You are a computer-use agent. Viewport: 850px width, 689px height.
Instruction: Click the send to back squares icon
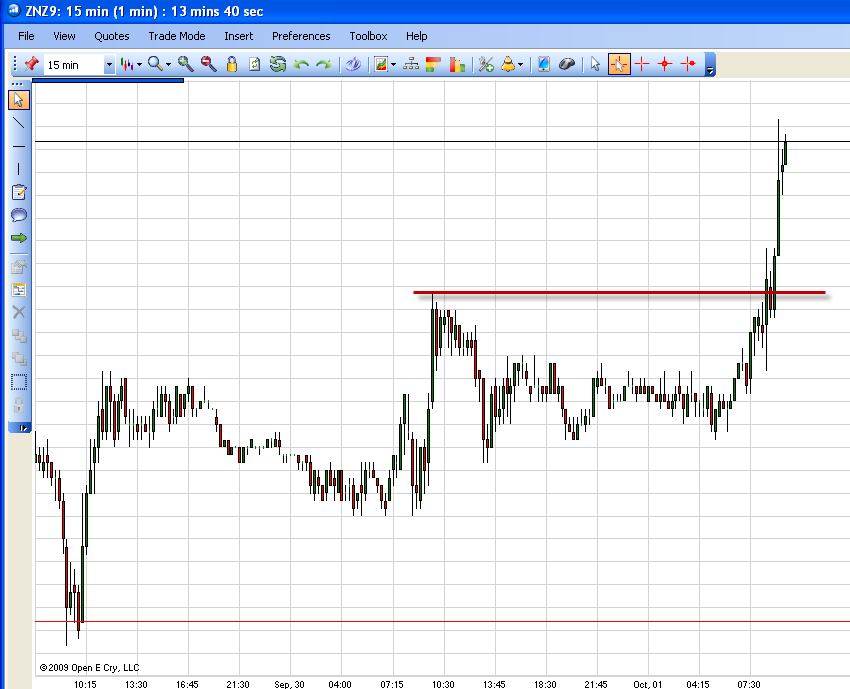19,358
